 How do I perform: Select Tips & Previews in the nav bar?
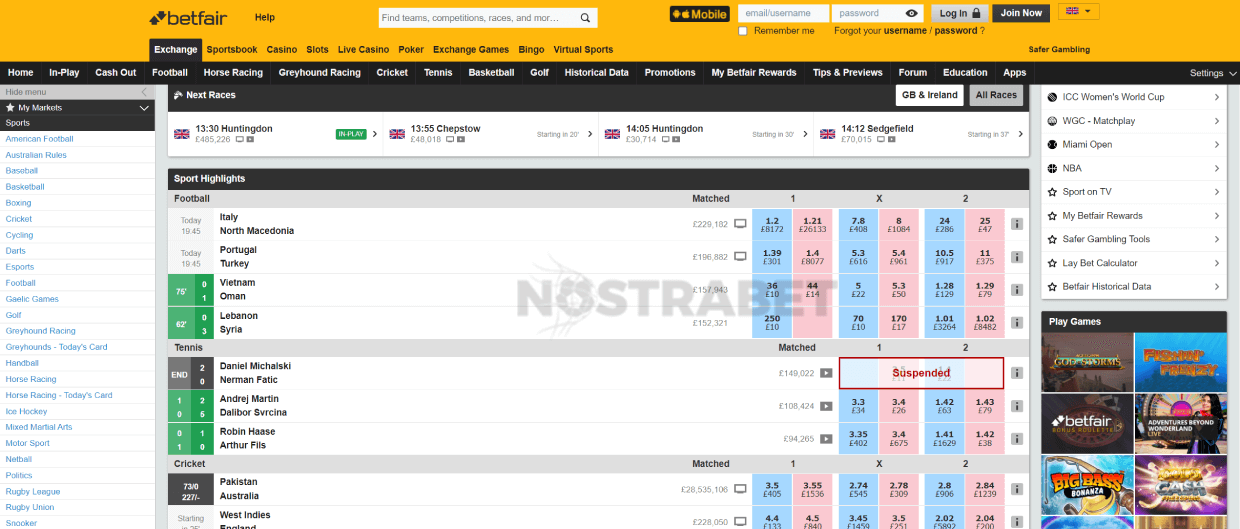848,73
